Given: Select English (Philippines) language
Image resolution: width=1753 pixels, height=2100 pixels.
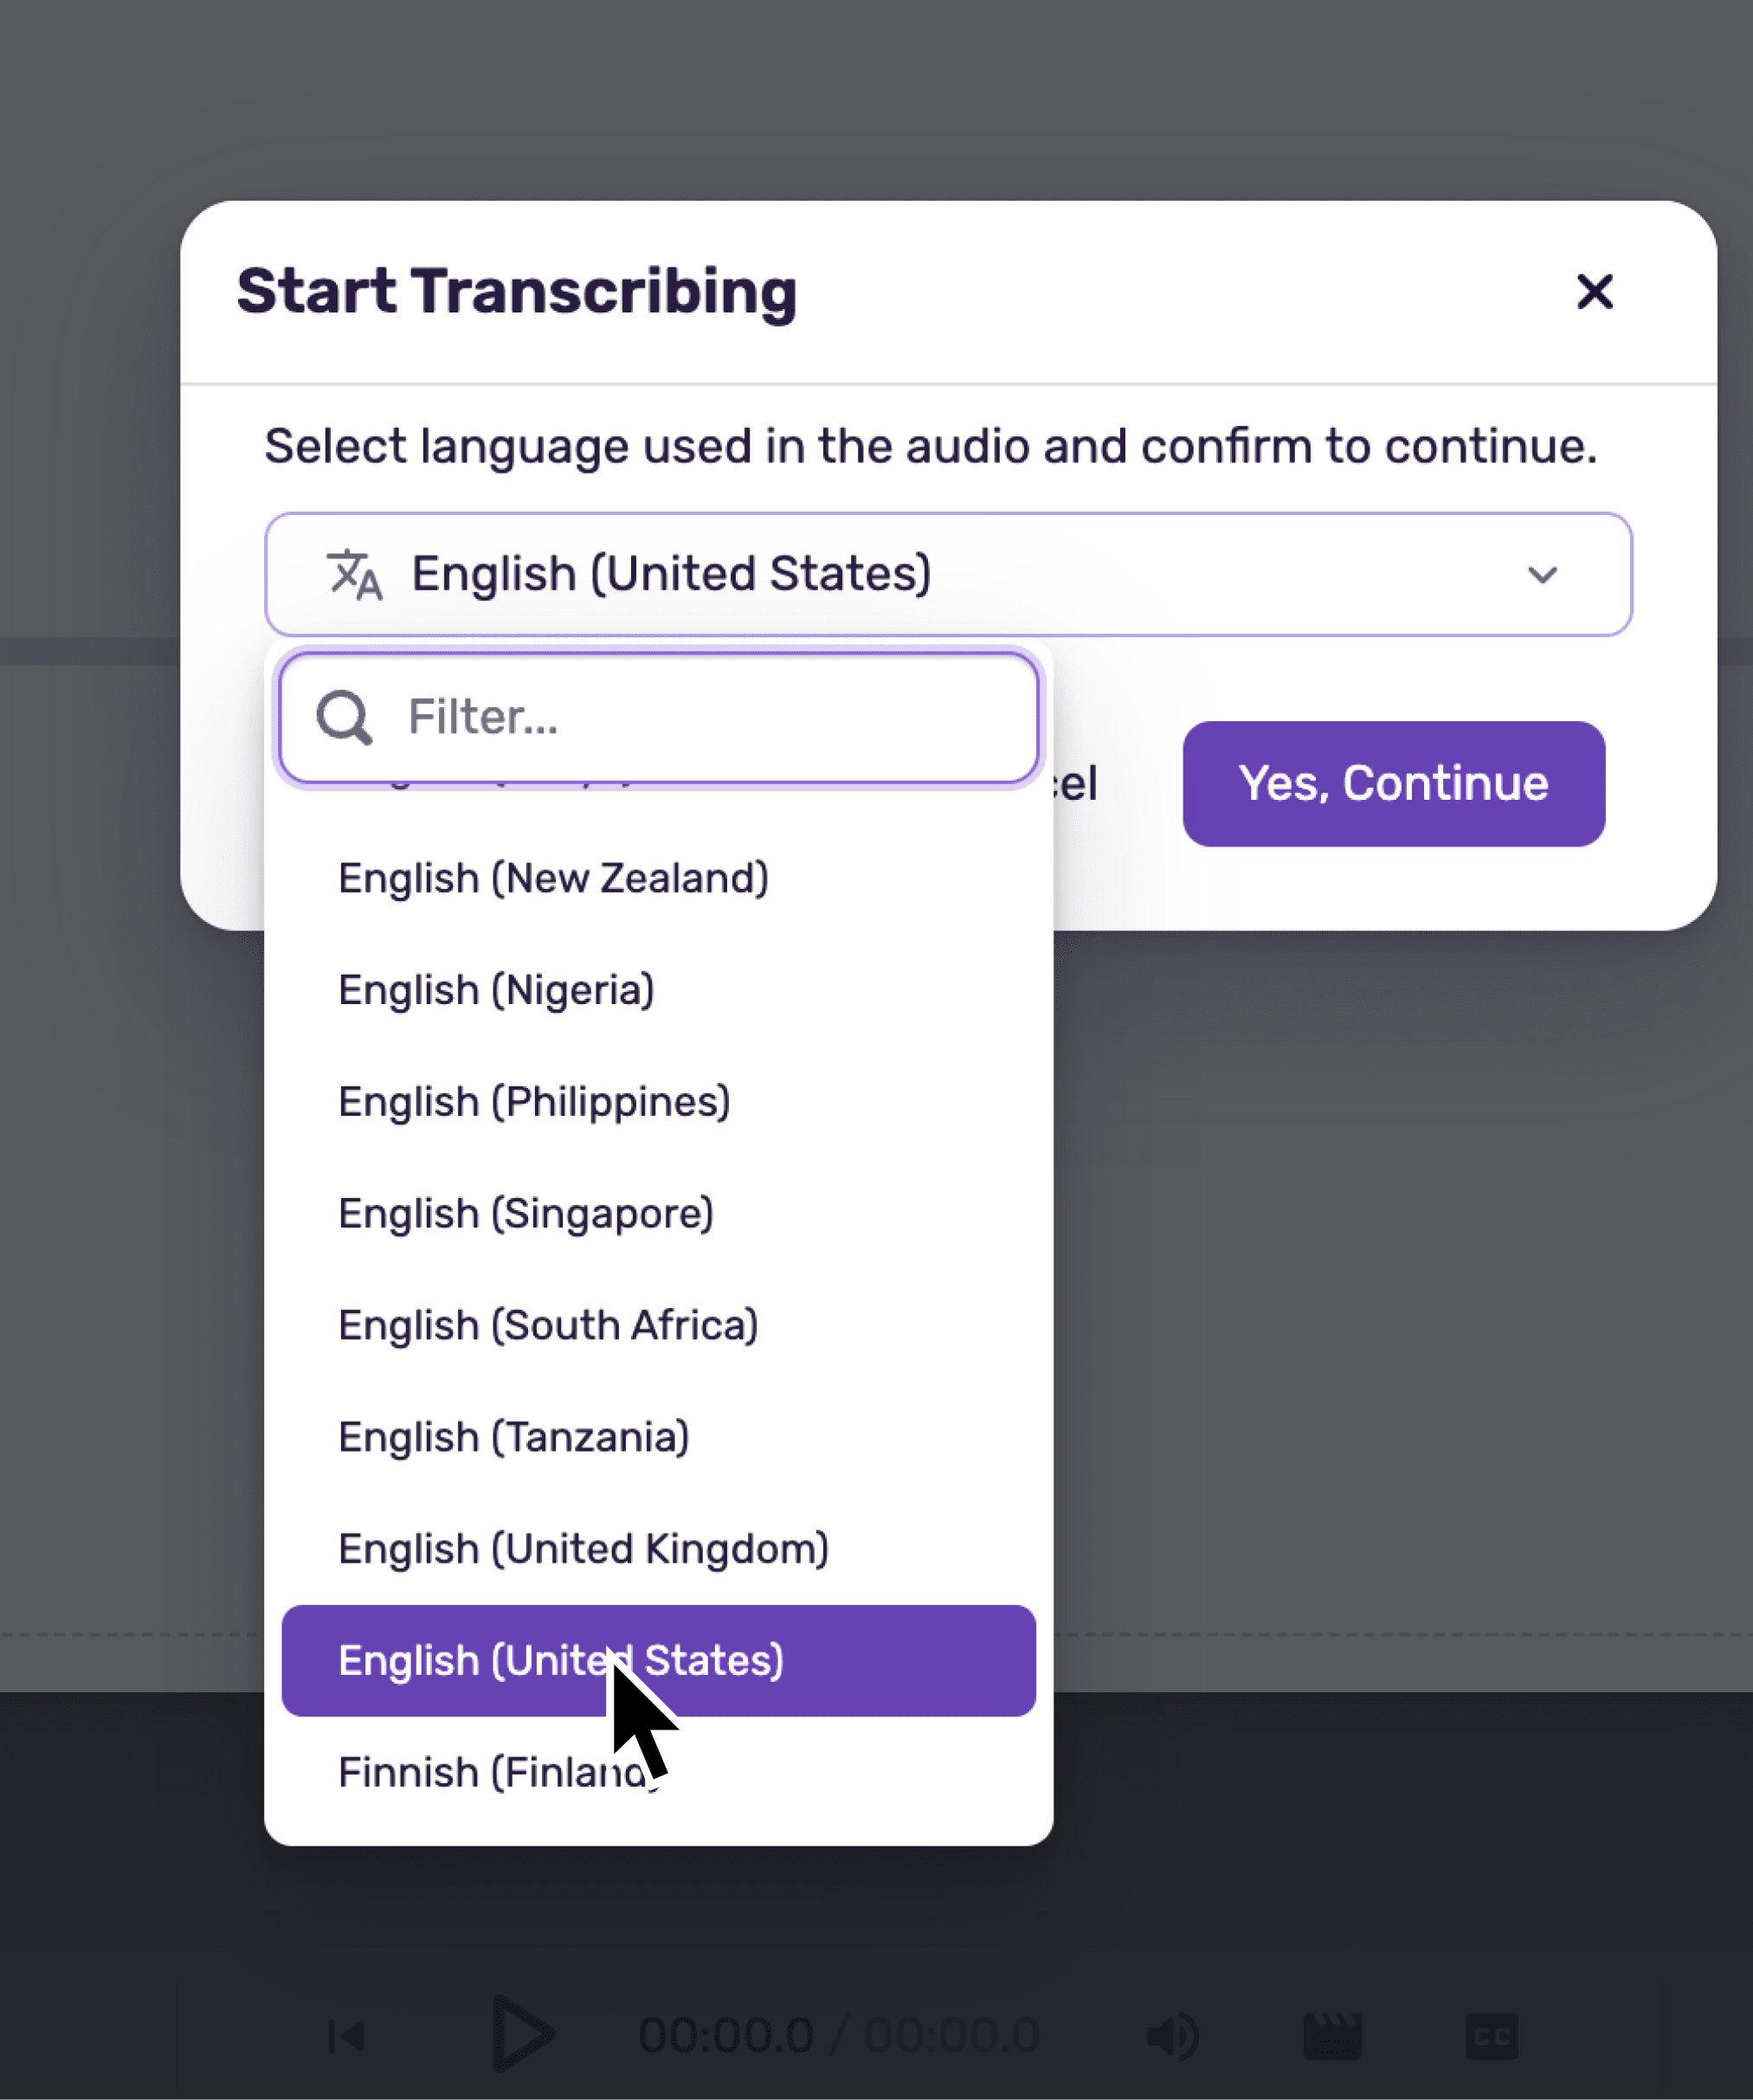Looking at the screenshot, I should coord(534,1101).
